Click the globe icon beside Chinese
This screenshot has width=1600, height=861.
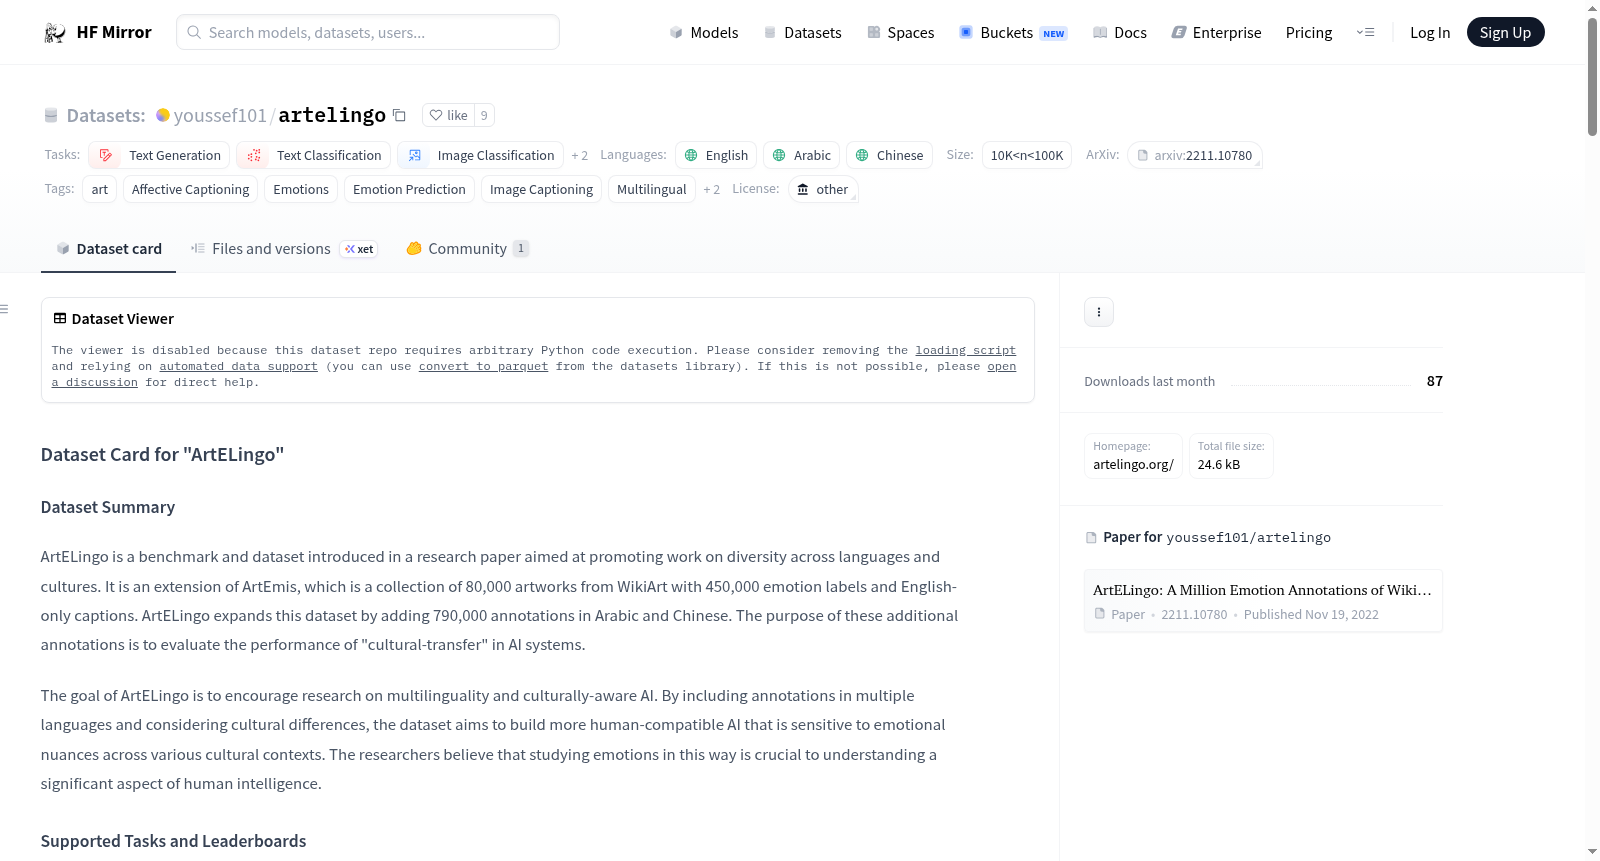pos(862,155)
